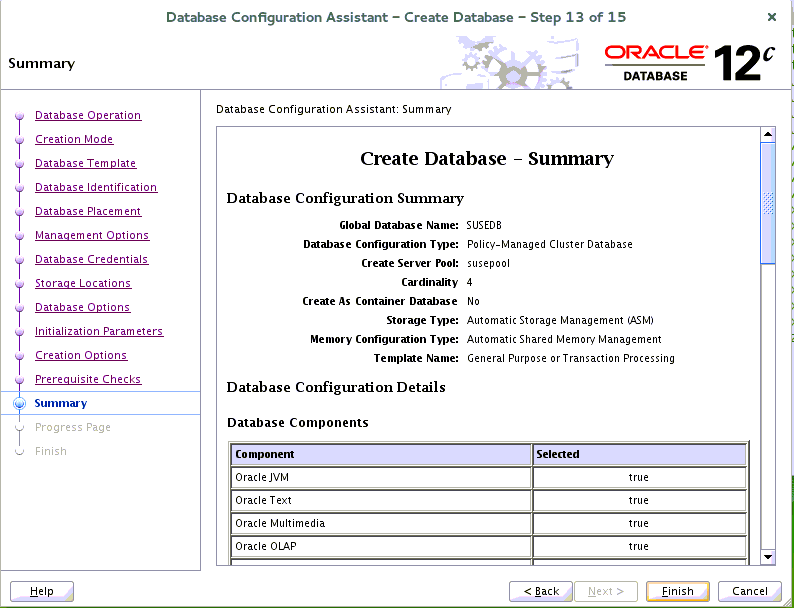This screenshot has width=794, height=608.
Task: Go to the Creation Mode step
Action: (x=74, y=139)
